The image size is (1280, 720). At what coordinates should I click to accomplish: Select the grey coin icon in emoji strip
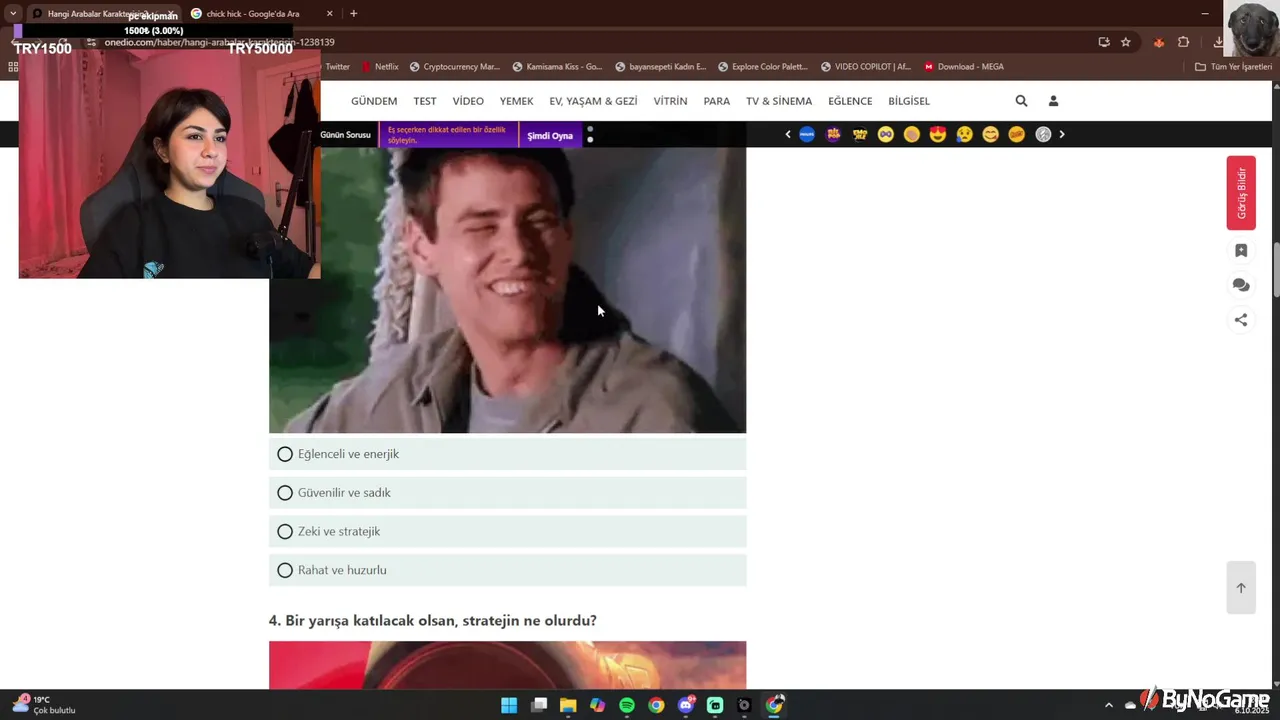1043,134
